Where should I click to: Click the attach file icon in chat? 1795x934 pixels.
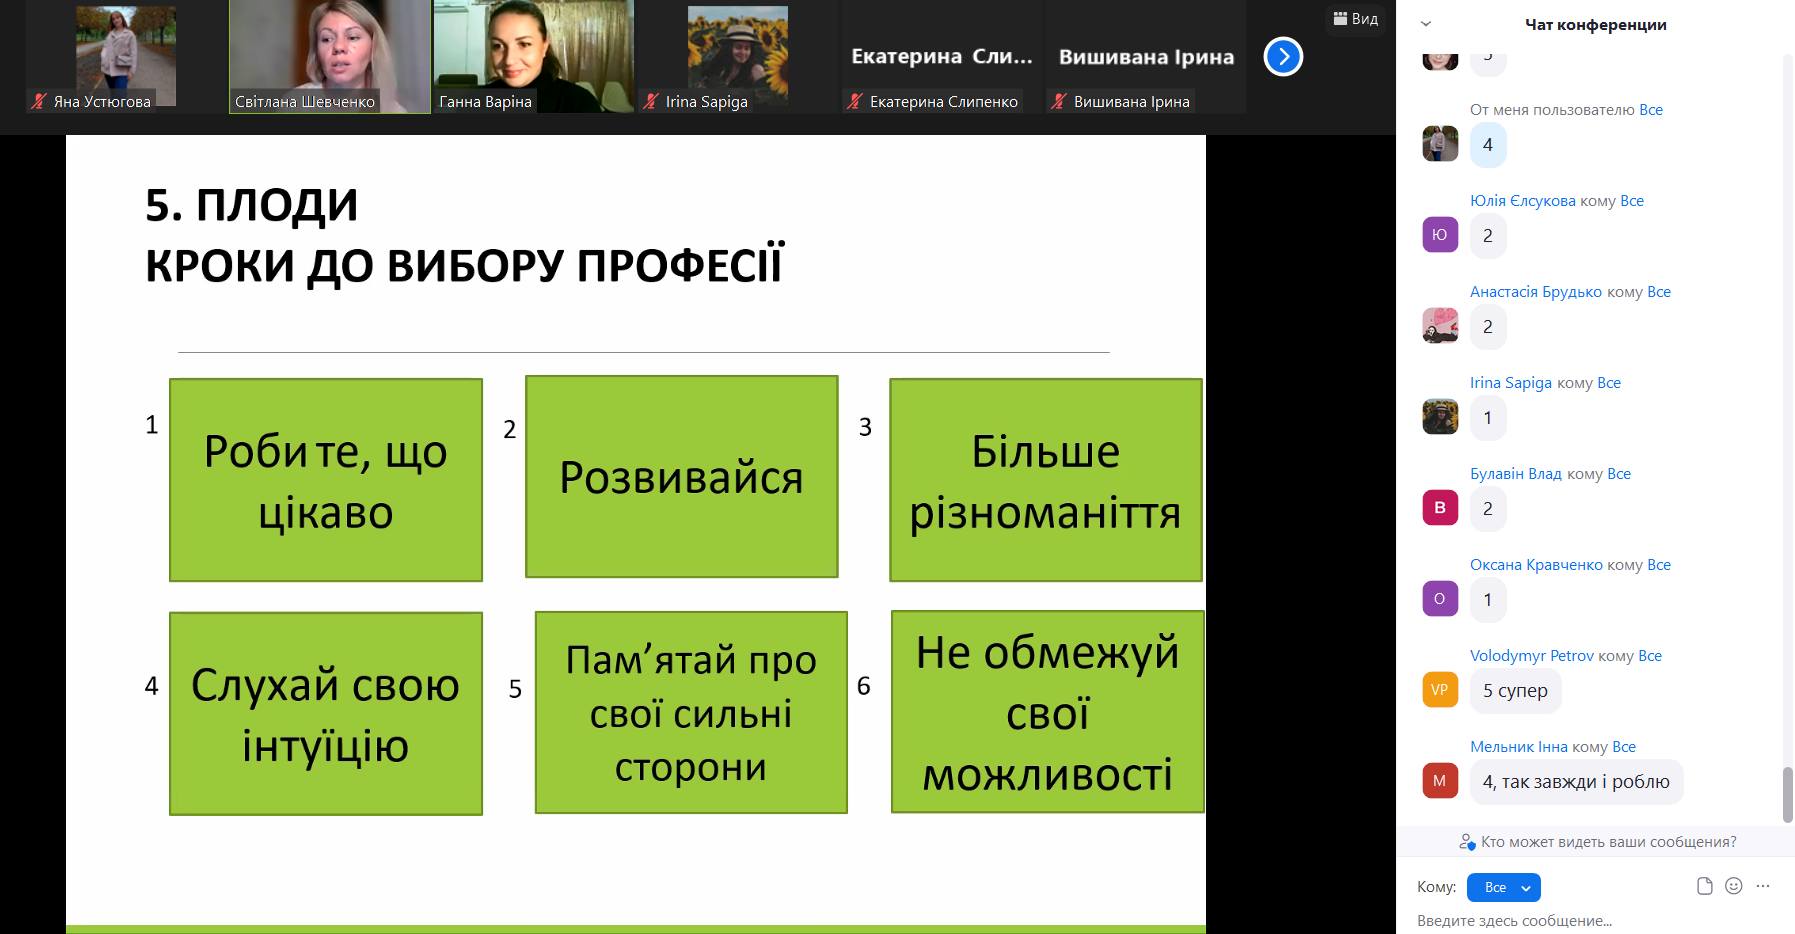pos(1704,886)
